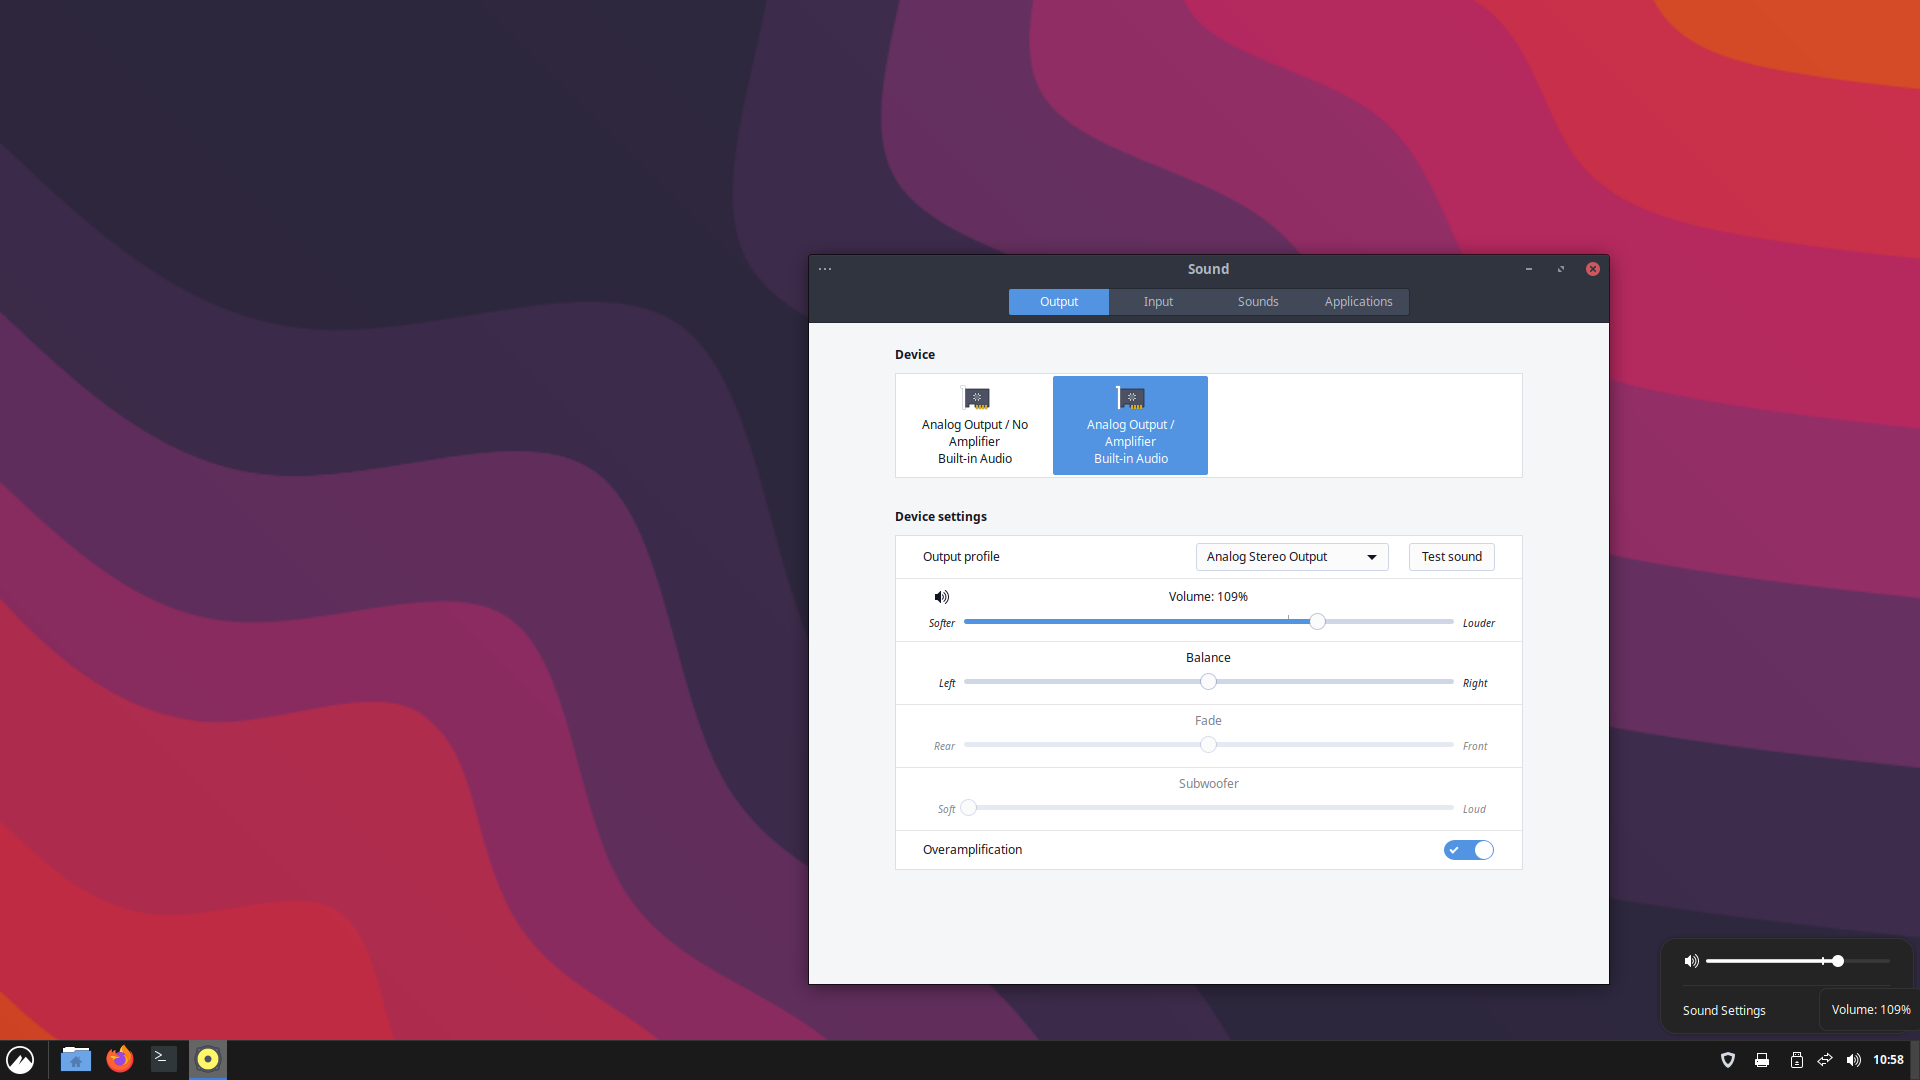Toggle the Overamplification switch on/off

[1468, 848]
